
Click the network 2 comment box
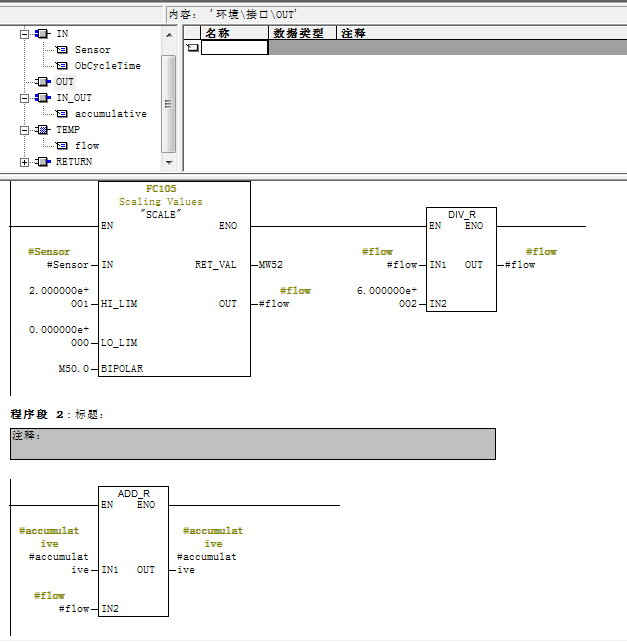pyautogui.click(x=253, y=444)
